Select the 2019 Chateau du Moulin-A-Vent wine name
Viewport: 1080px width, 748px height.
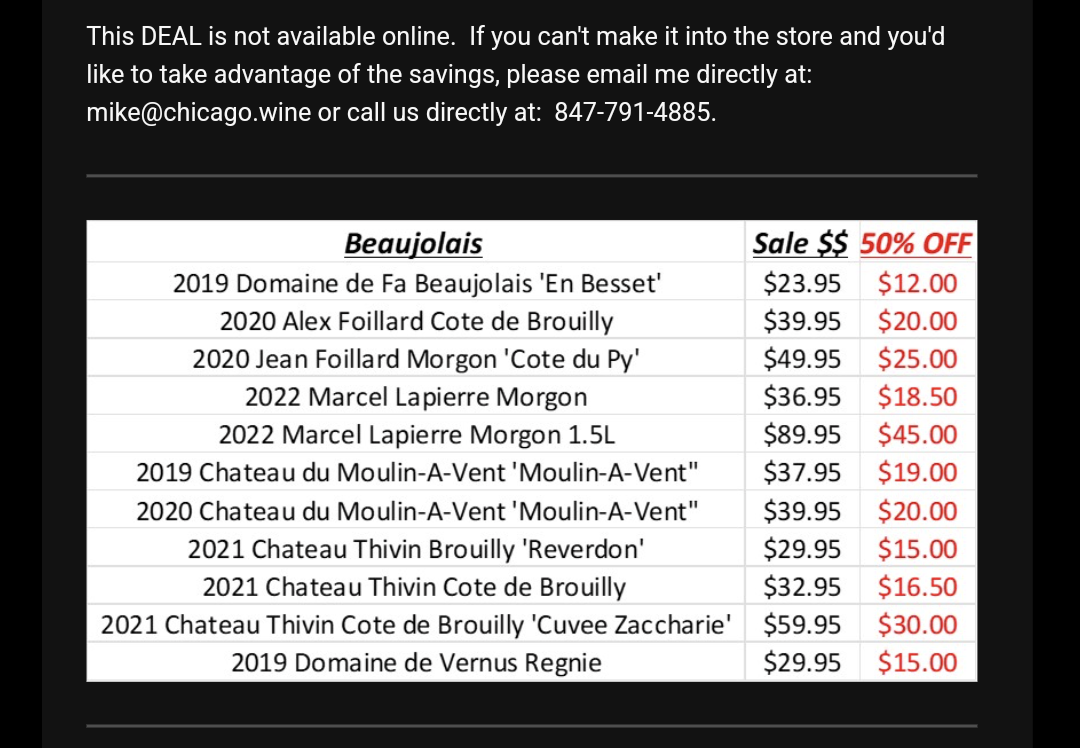pos(416,473)
